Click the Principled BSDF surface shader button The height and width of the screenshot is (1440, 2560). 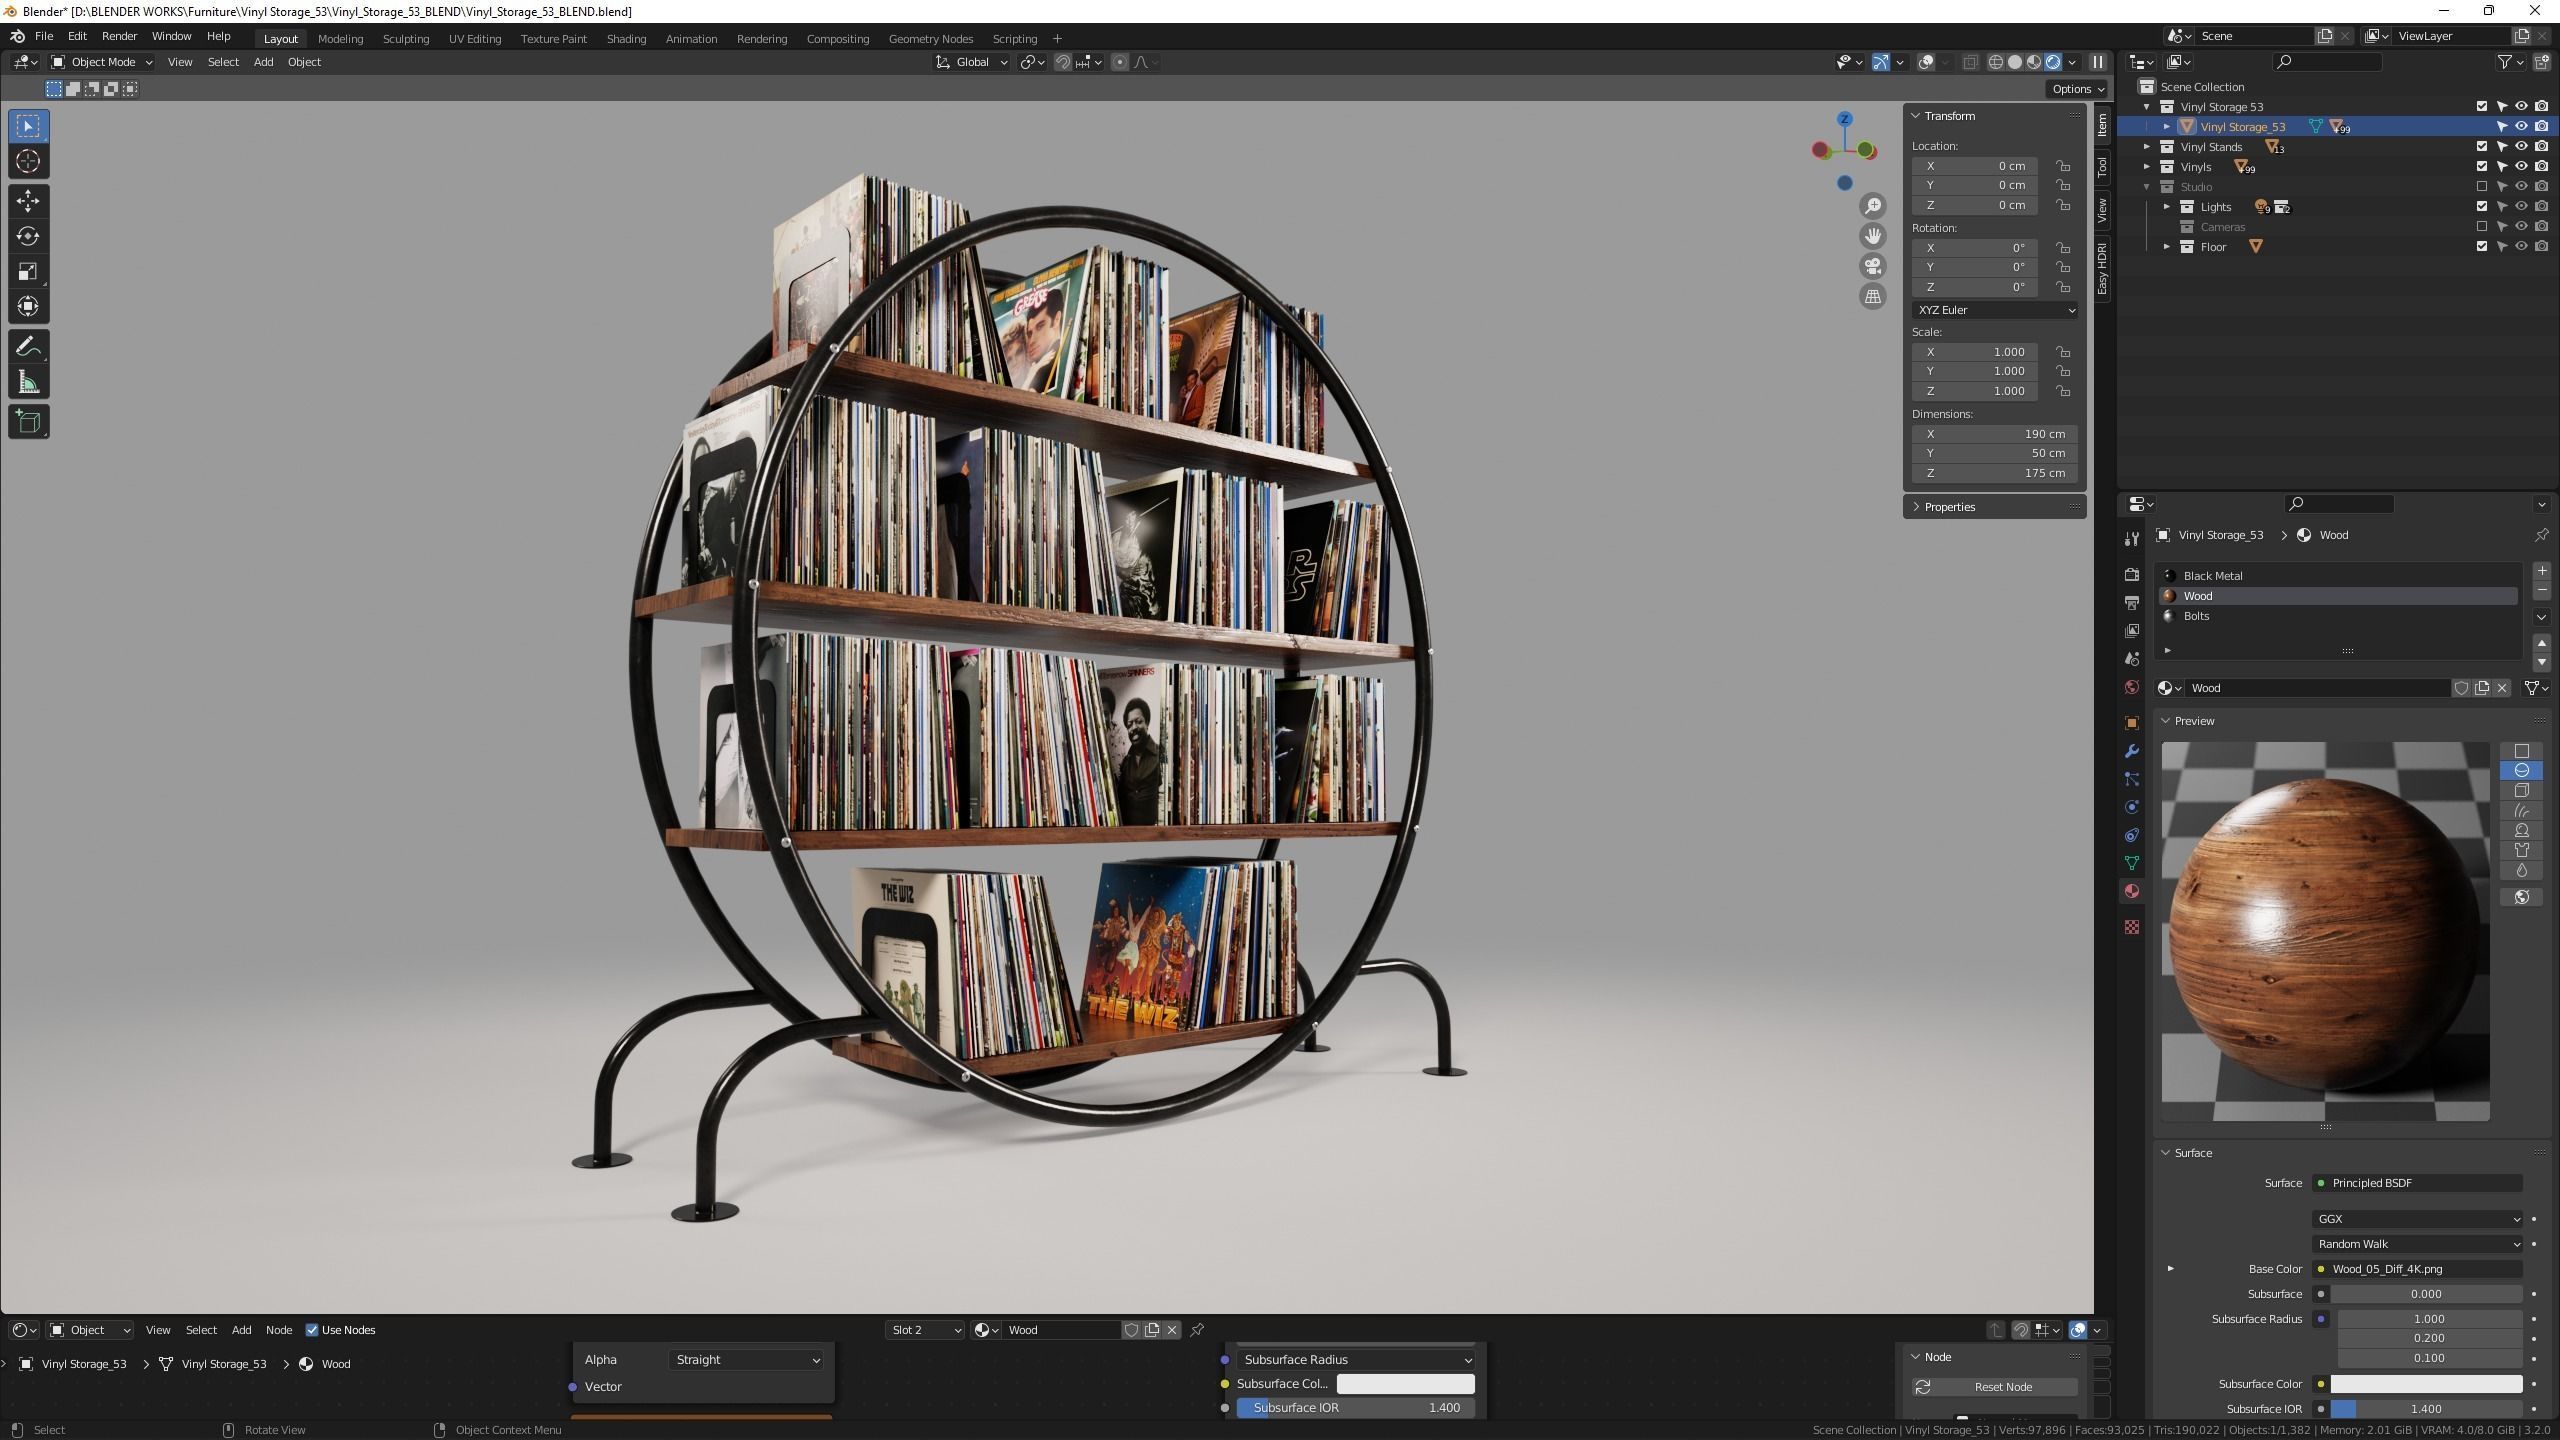[x=2417, y=1183]
